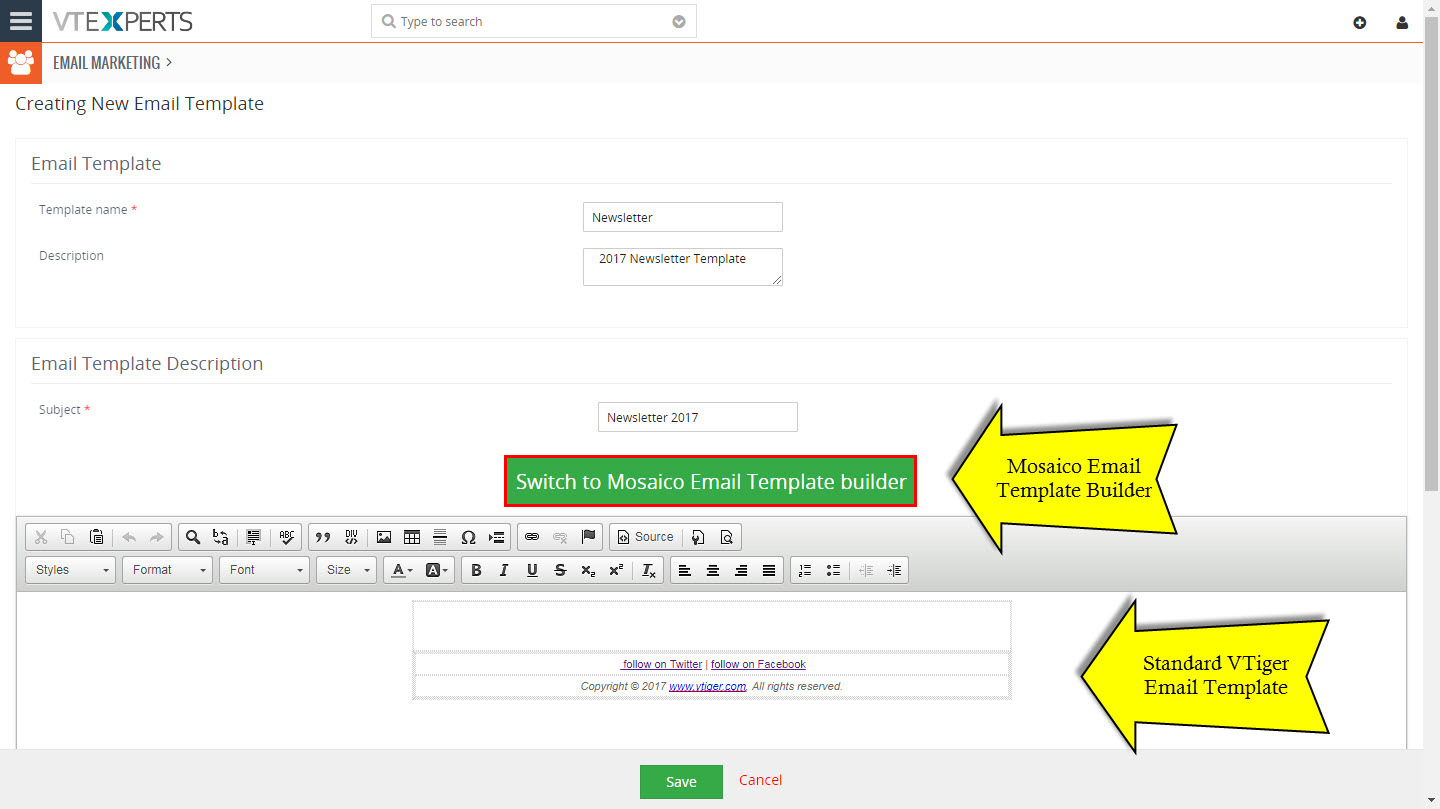1440x809 pixels.
Task: Align text left
Action: click(x=685, y=570)
